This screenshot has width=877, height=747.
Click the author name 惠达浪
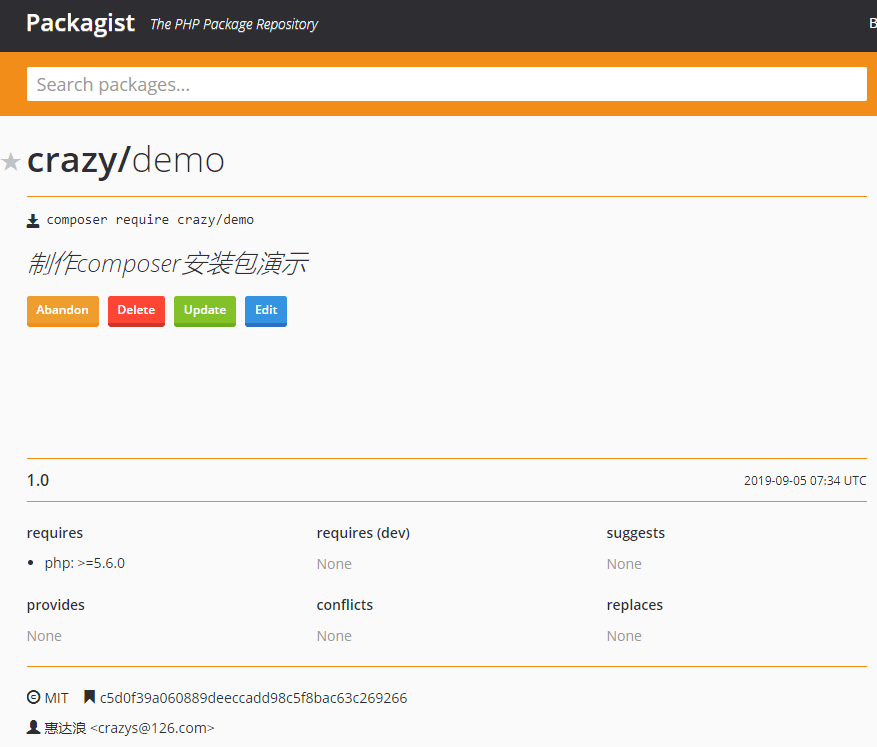[x=65, y=728]
